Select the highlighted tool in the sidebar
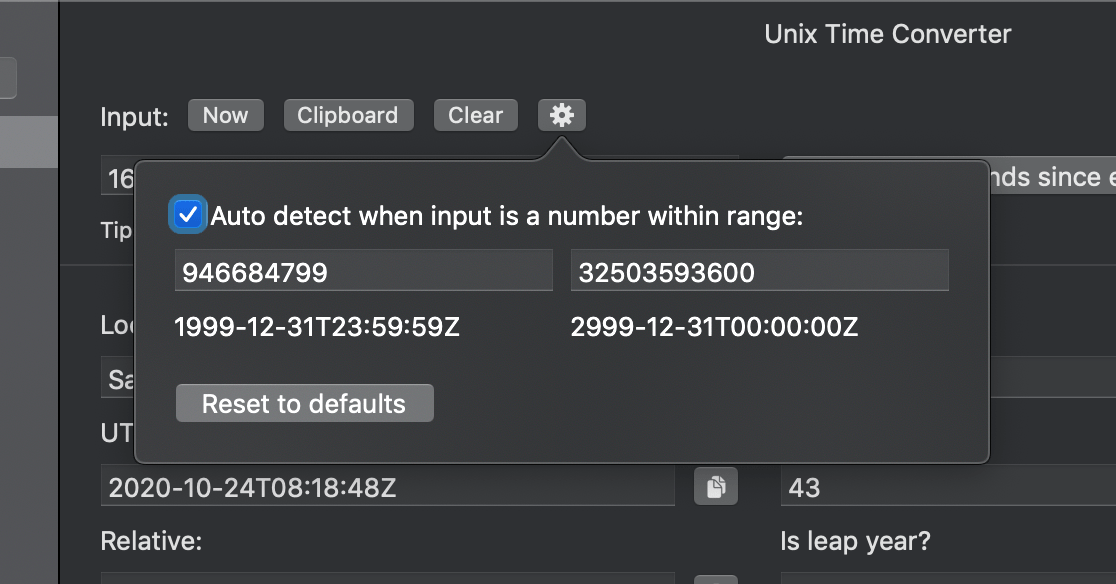 (27, 142)
